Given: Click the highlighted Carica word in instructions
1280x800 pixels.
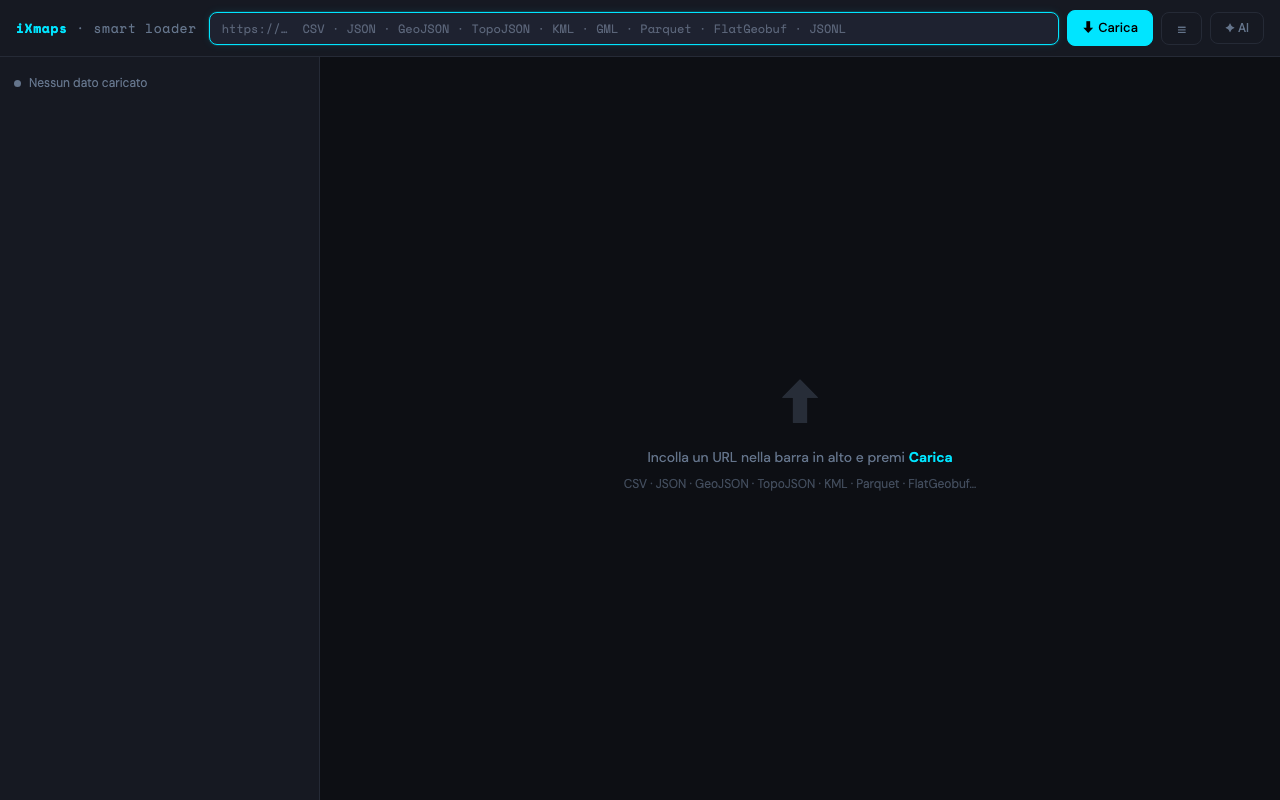Looking at the screenshot, I should click(930, 457).
